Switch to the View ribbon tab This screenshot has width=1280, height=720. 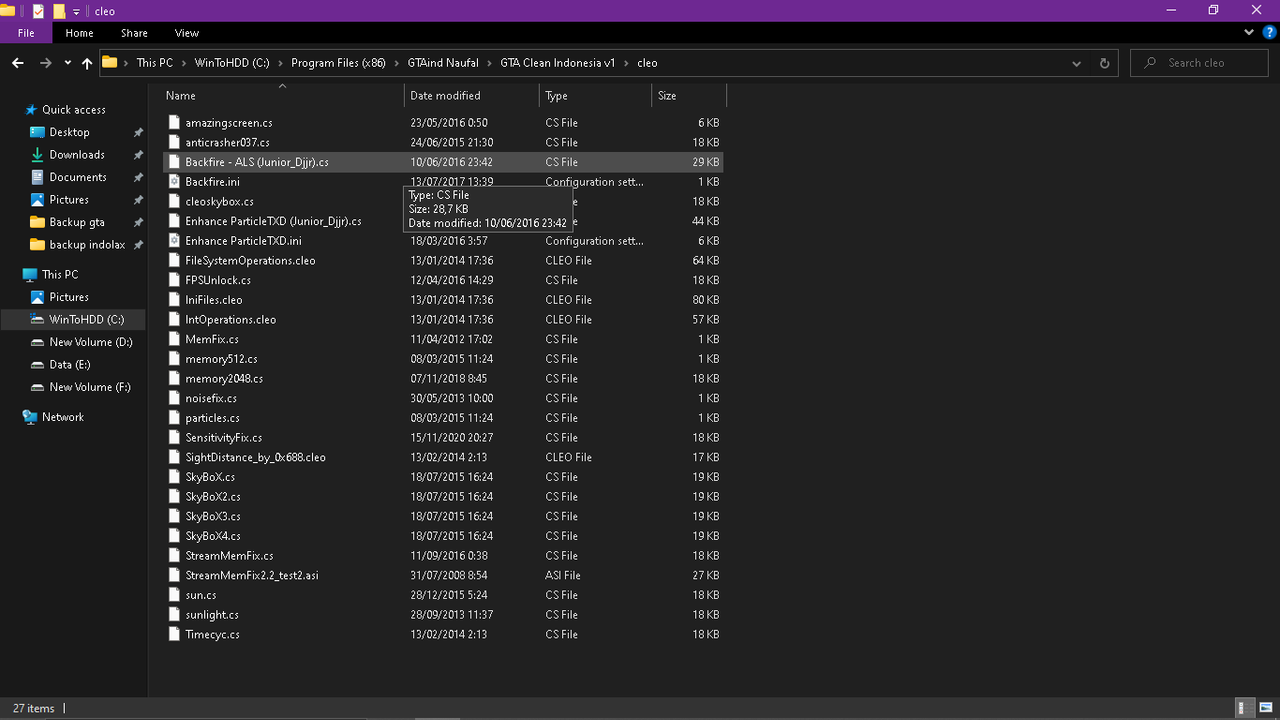tap(186, 33)
